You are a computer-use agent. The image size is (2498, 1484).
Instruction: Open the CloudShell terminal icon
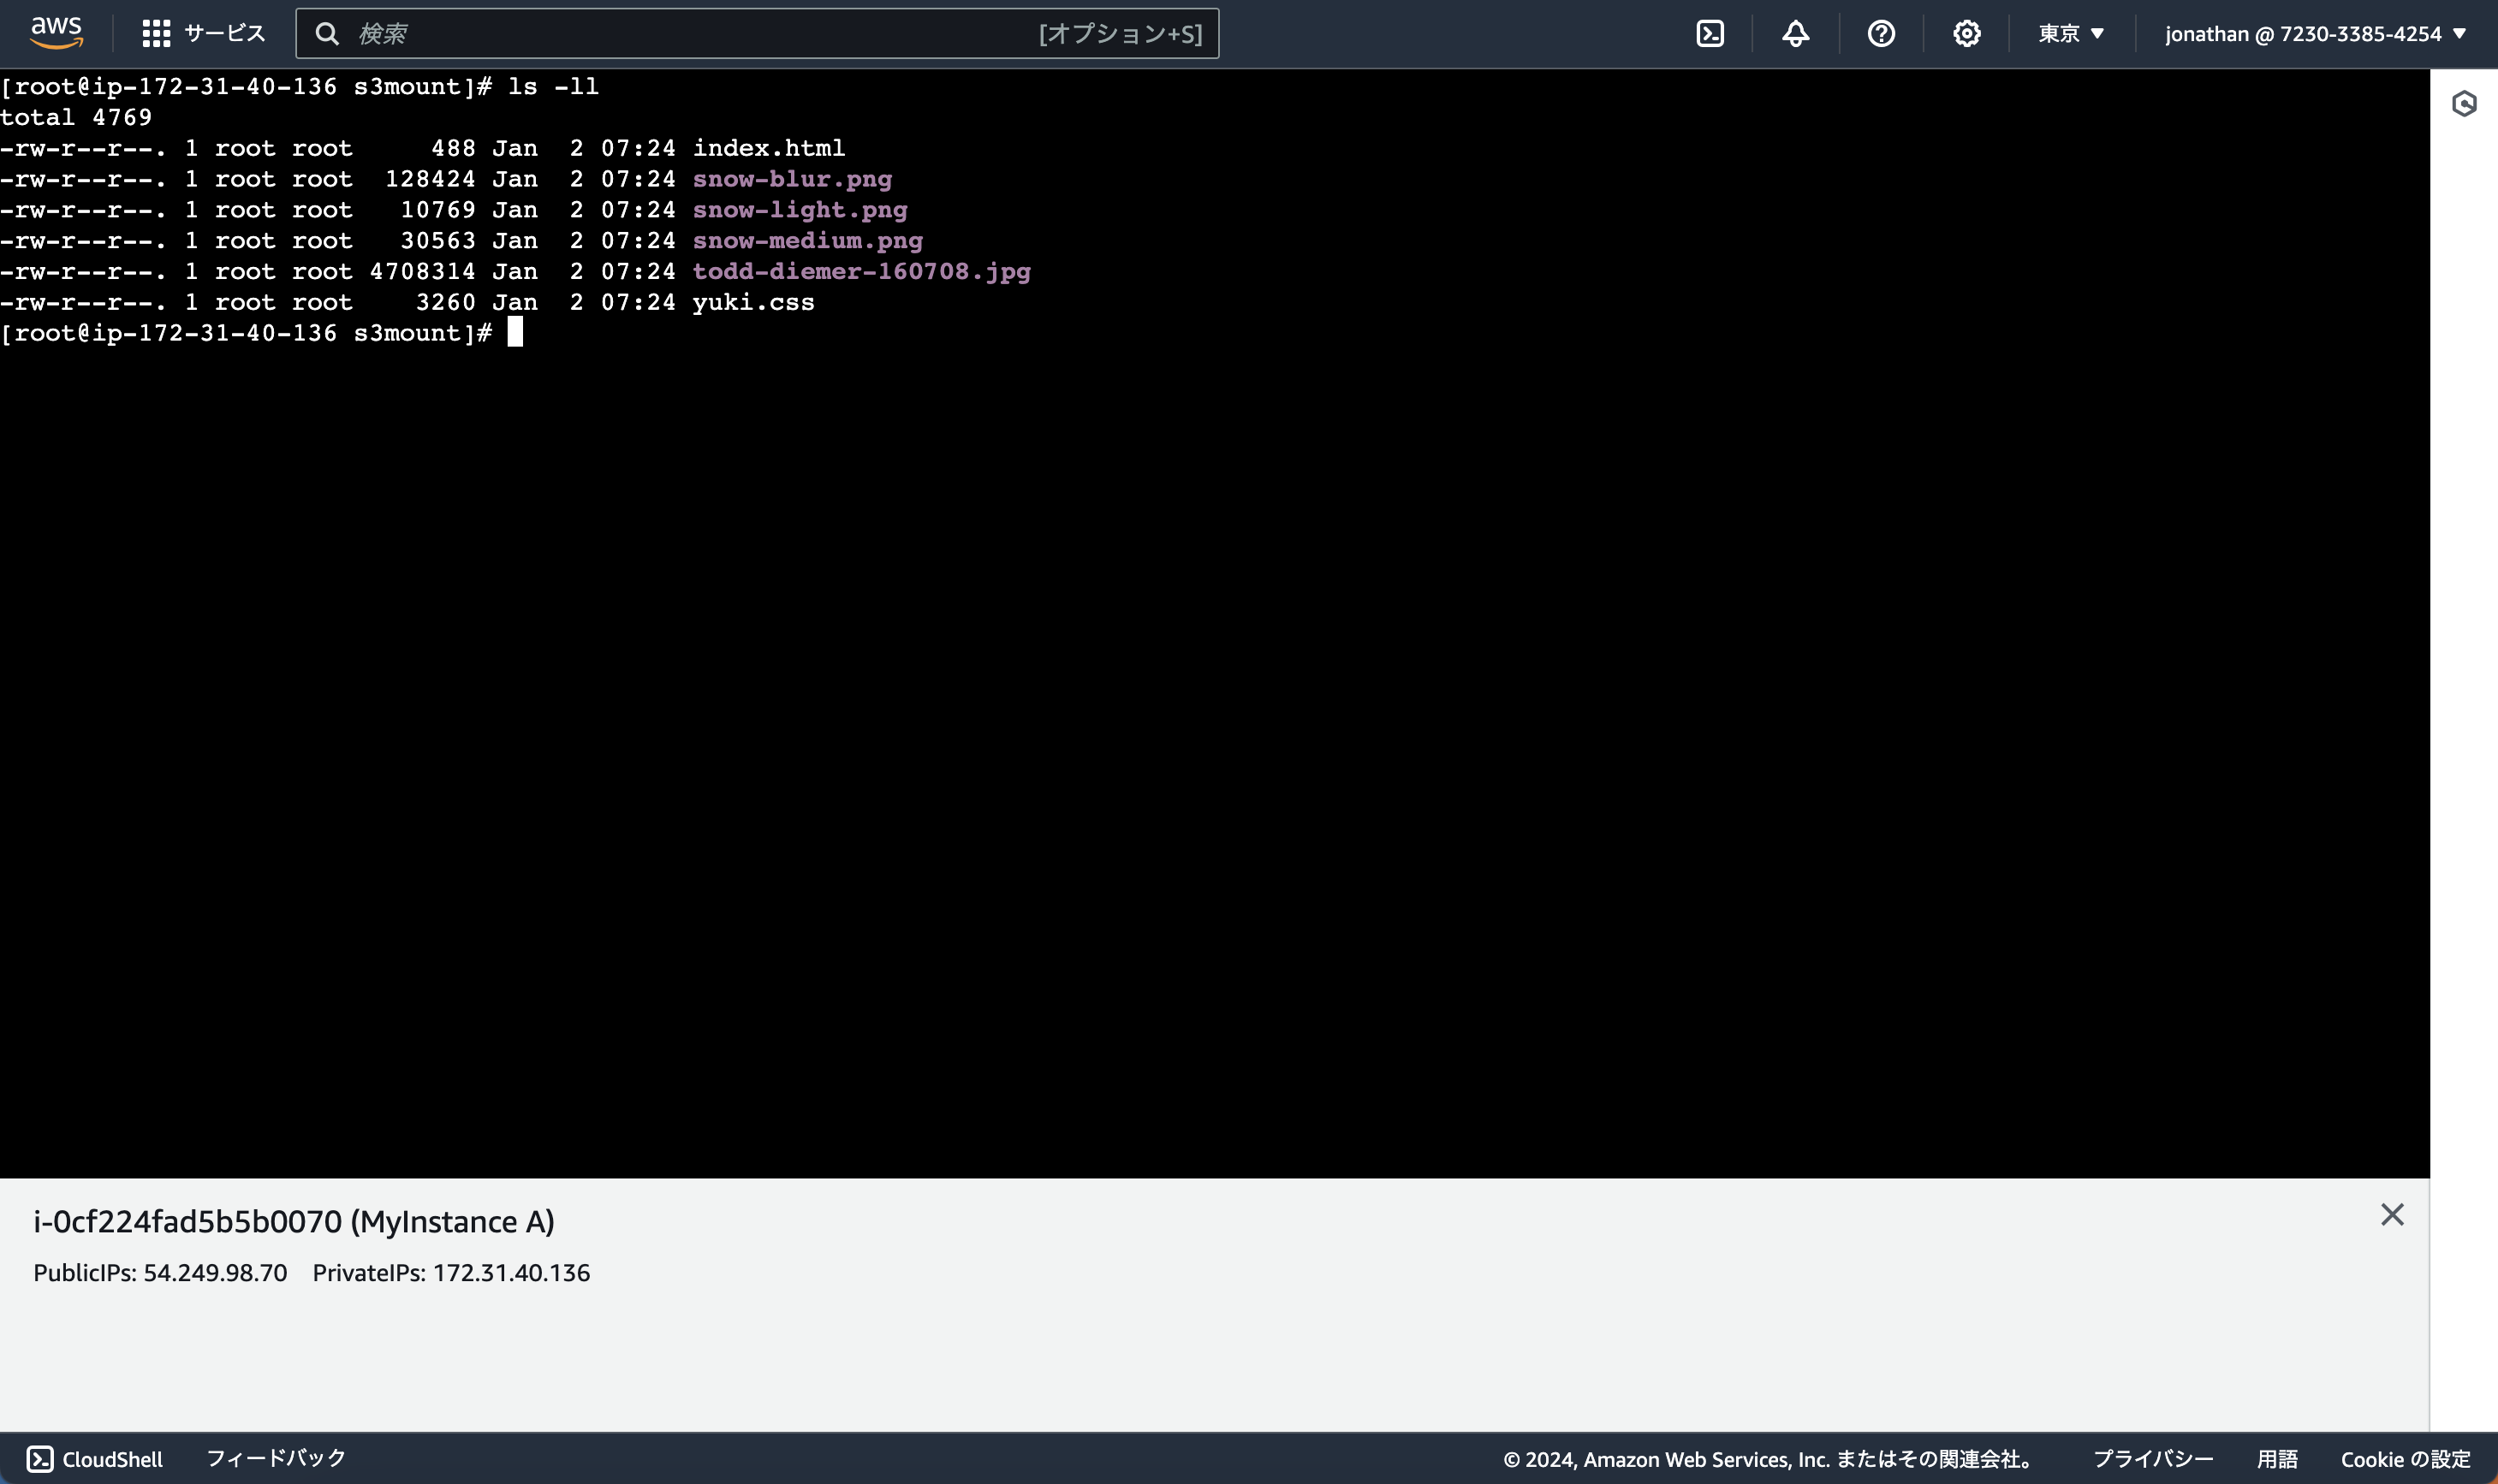(1709, 33)
